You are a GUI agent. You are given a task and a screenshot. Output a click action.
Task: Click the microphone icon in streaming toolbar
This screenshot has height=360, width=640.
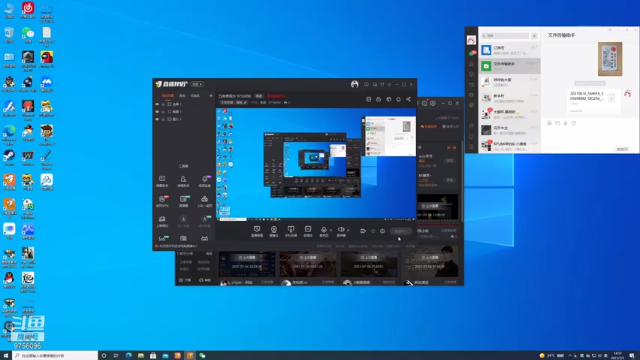(x=324, y=230)
